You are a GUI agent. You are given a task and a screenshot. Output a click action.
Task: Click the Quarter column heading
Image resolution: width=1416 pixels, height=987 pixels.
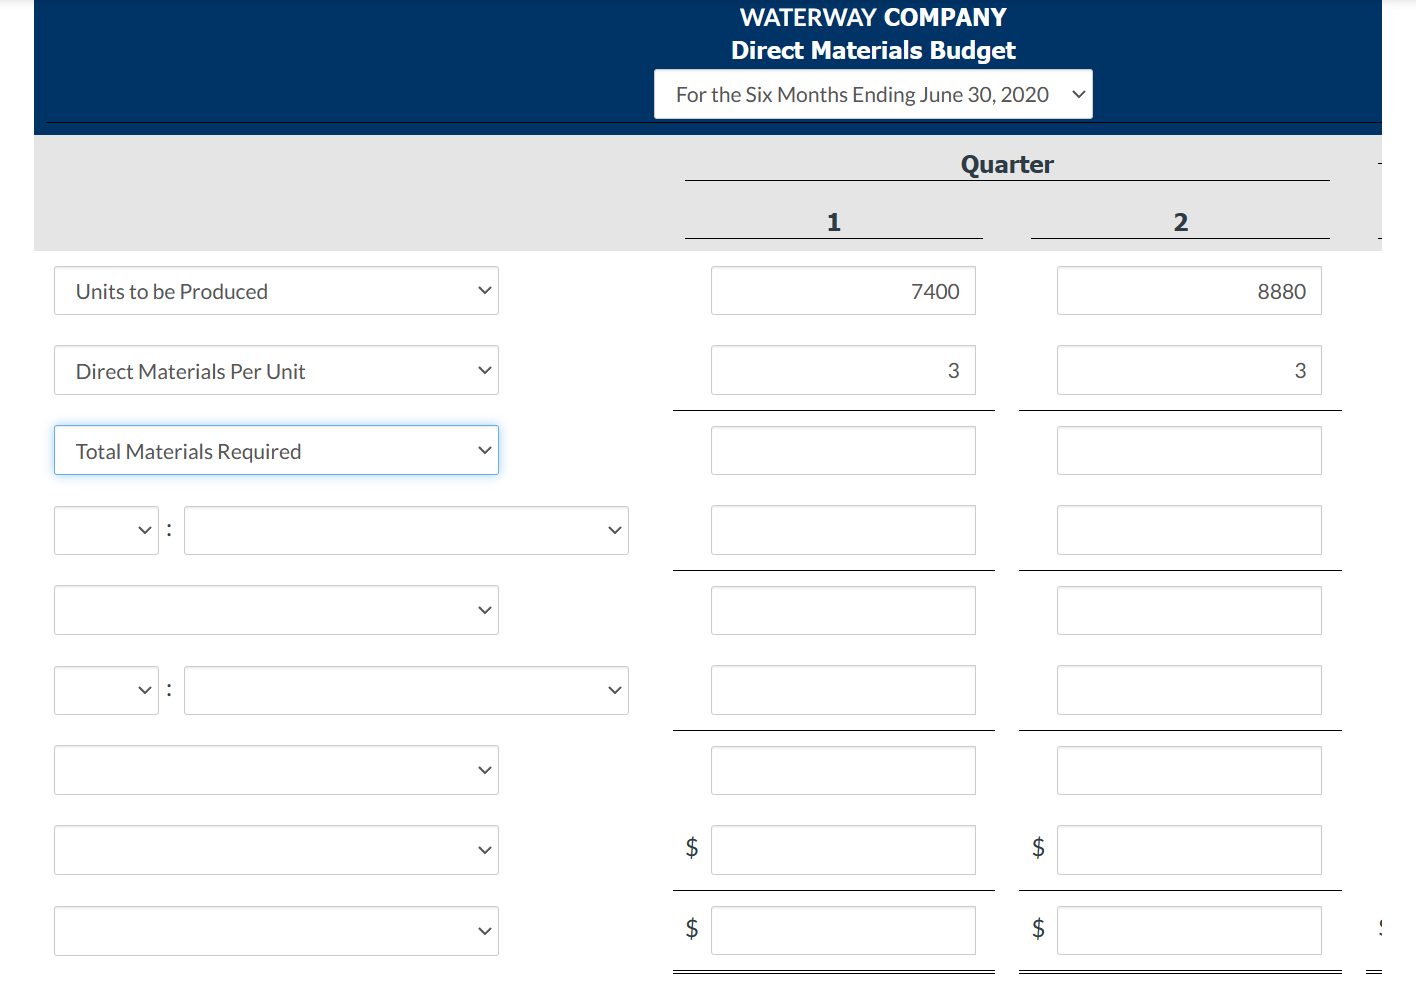[1007, 164]
